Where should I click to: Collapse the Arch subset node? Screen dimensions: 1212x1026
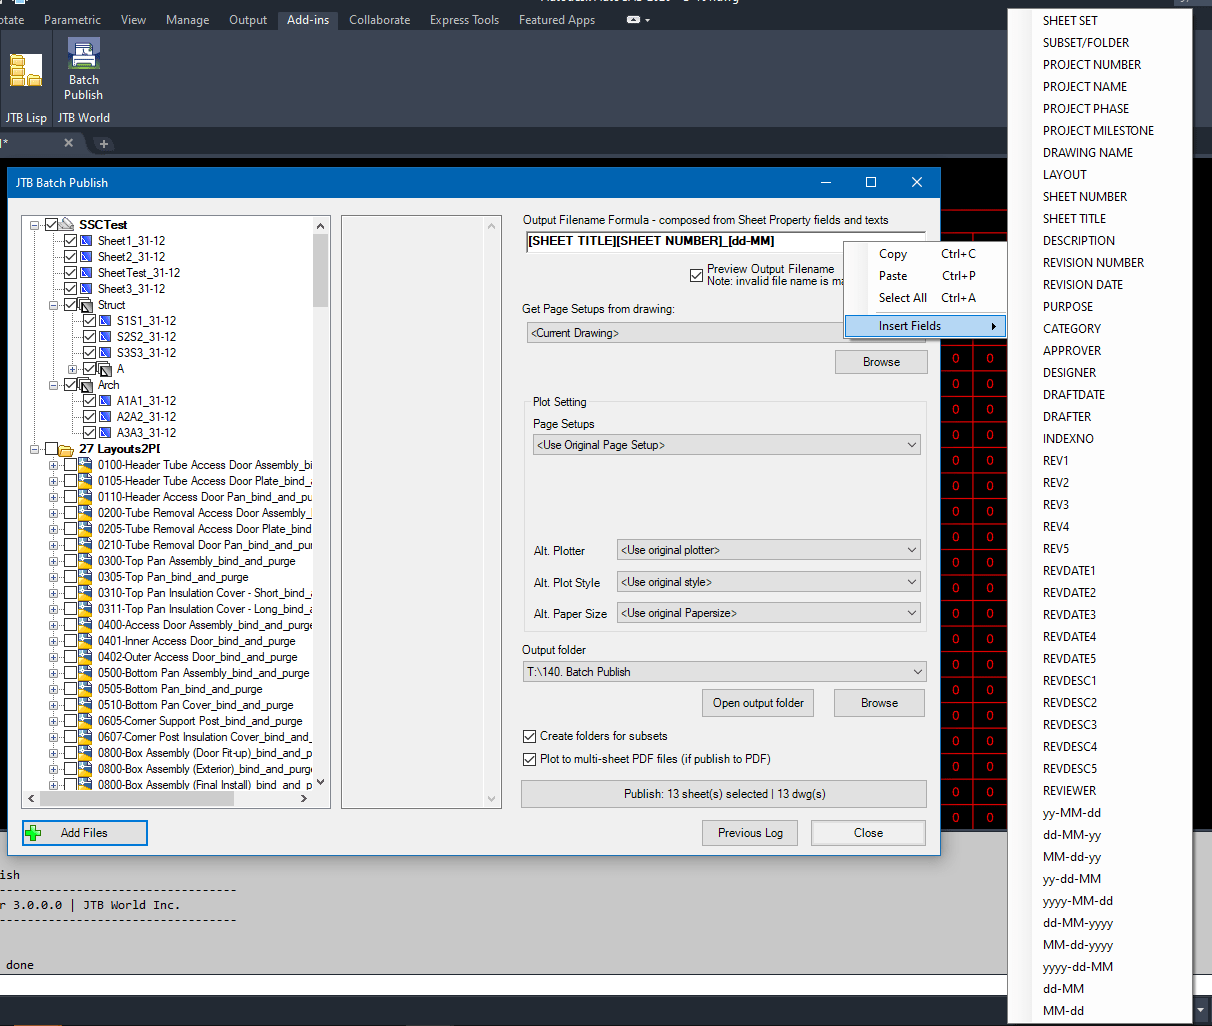point(54,385)
